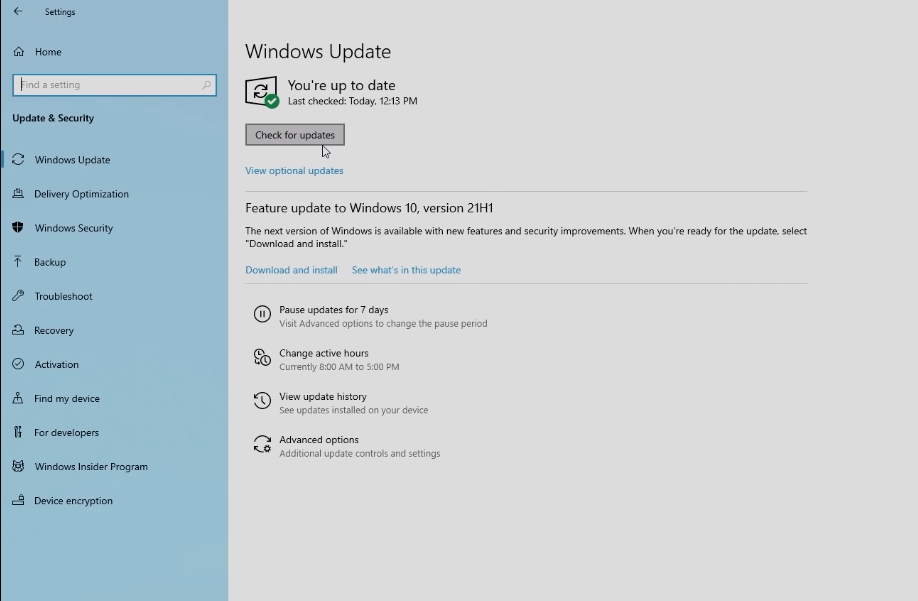
Task: Click the clock icon for active hours
Action: coord(262,358)
